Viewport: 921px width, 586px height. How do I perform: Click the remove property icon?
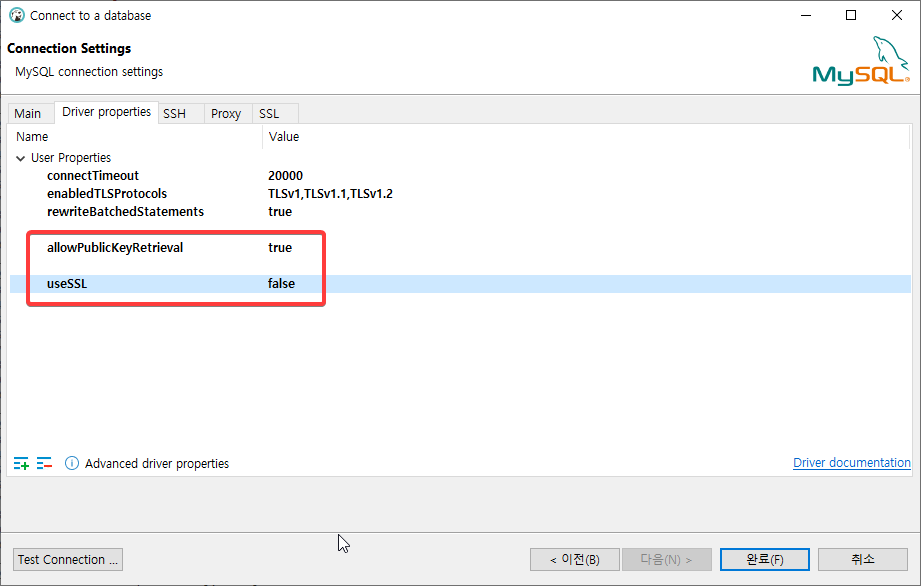tap(43, 462)
